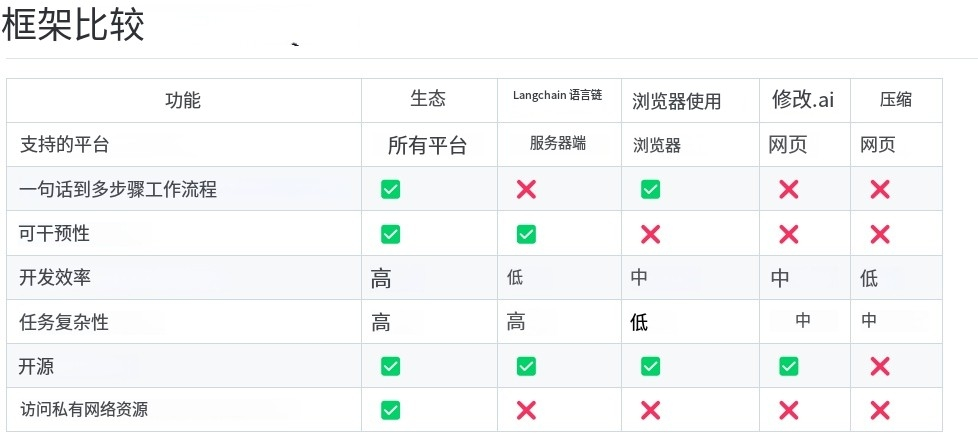Click the Langchain 语言链 column header

pos(558,95)
